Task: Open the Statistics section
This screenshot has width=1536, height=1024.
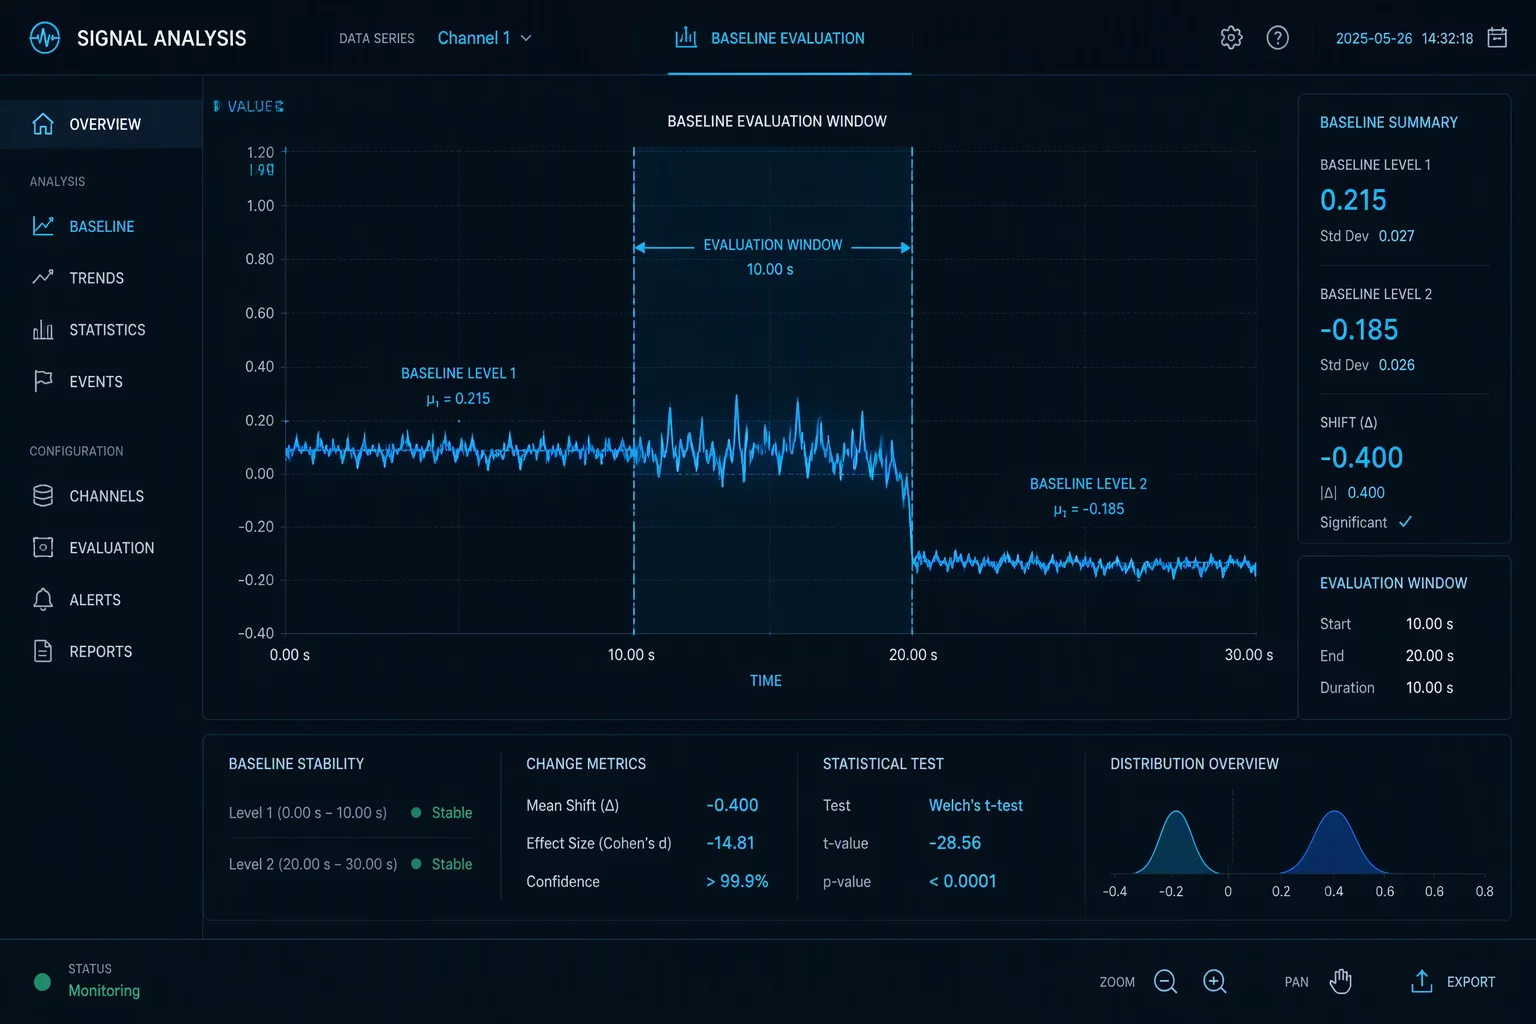Action: click(x=108, y=330)
